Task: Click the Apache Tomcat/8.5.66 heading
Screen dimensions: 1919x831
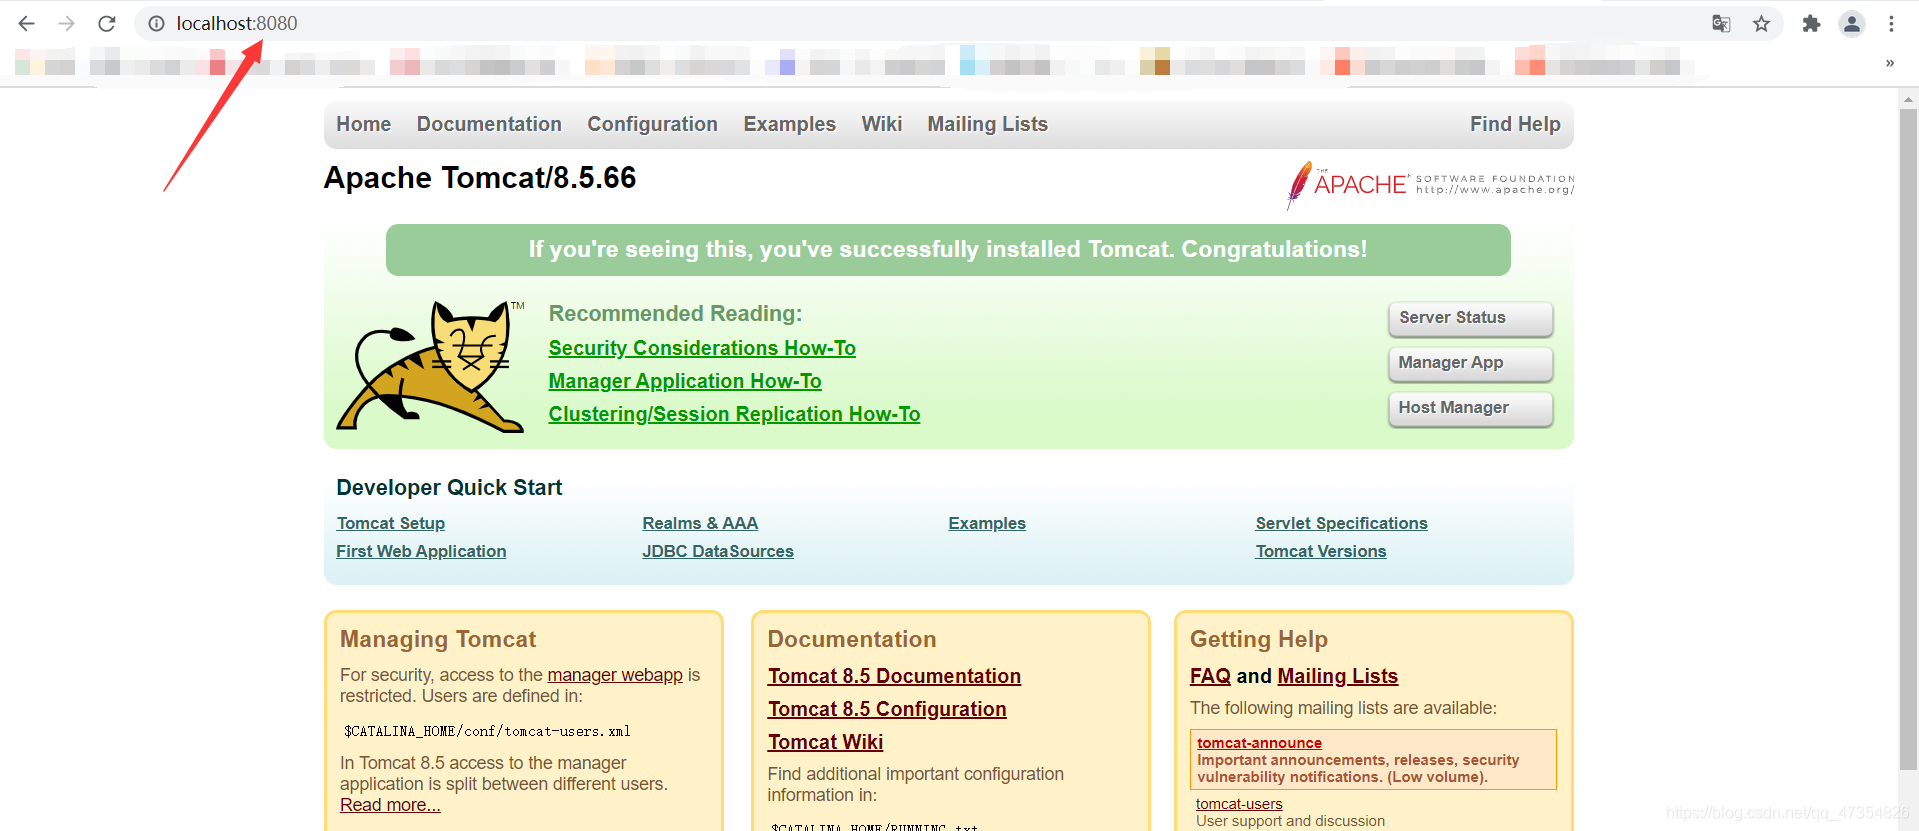Action: click(480, 178)
